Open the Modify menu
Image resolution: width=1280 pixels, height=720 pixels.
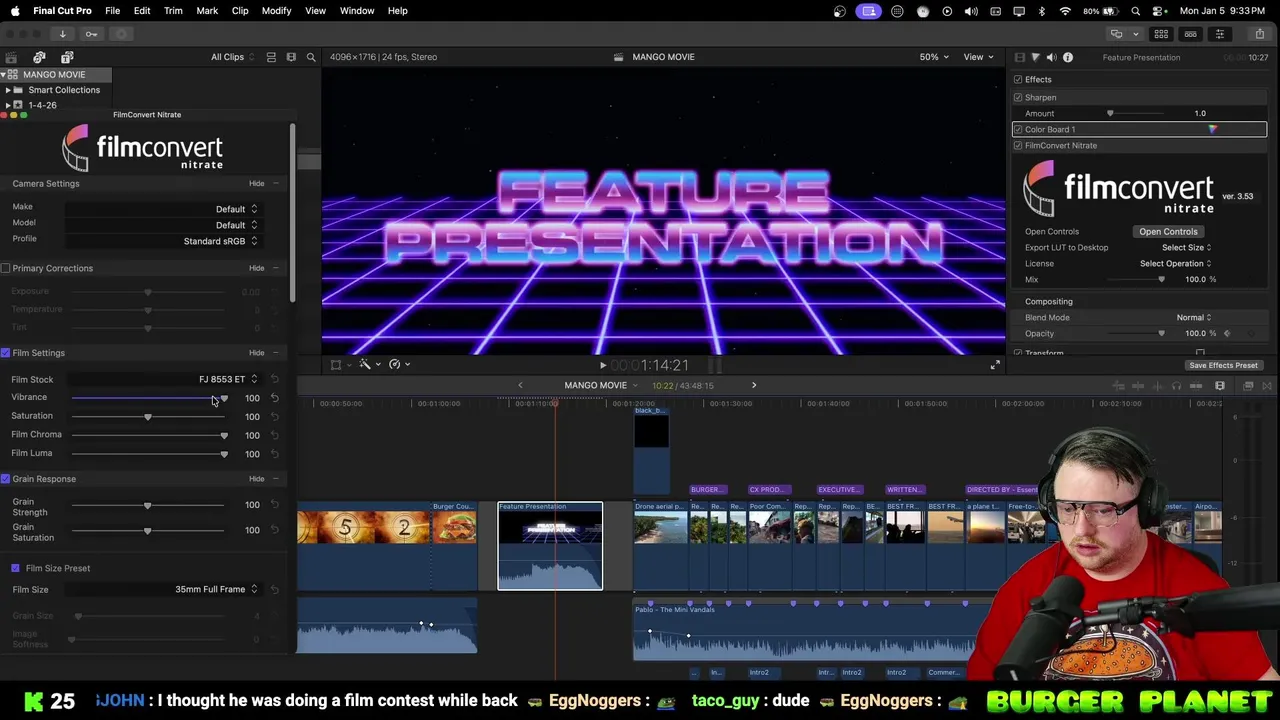point(276,10)
